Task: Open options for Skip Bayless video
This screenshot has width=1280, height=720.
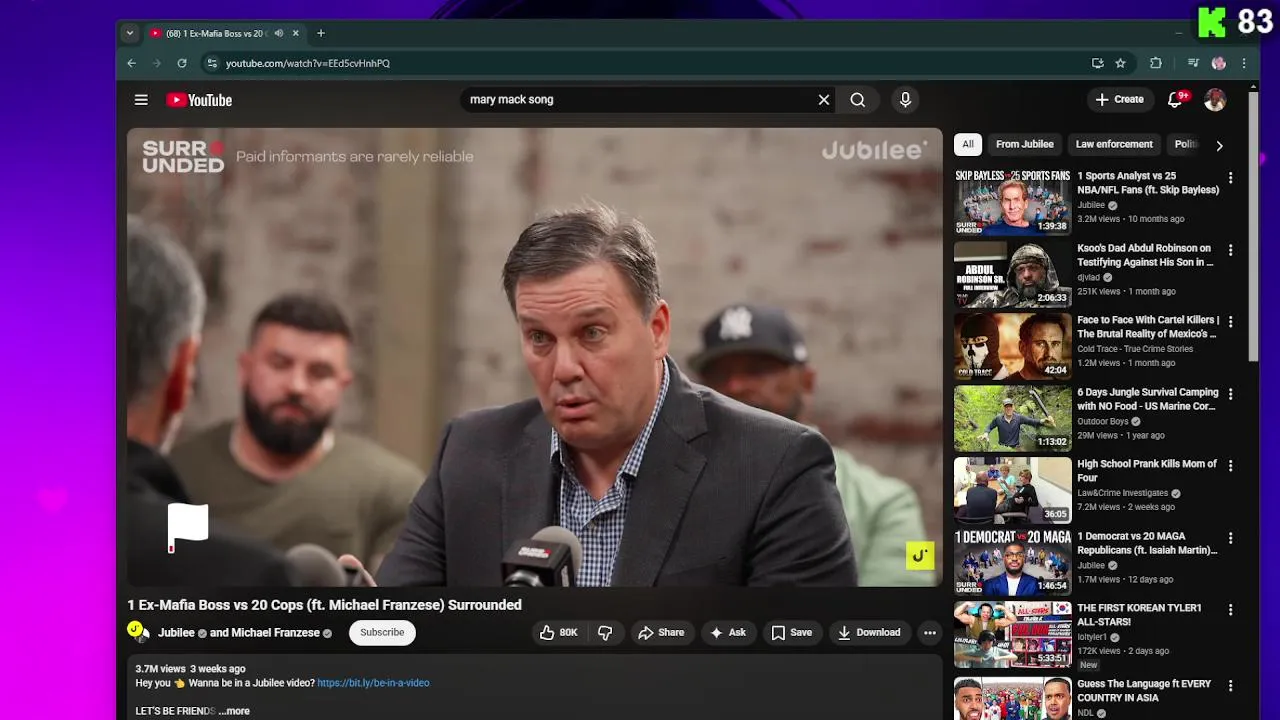Action: (x=1230, y=178)
